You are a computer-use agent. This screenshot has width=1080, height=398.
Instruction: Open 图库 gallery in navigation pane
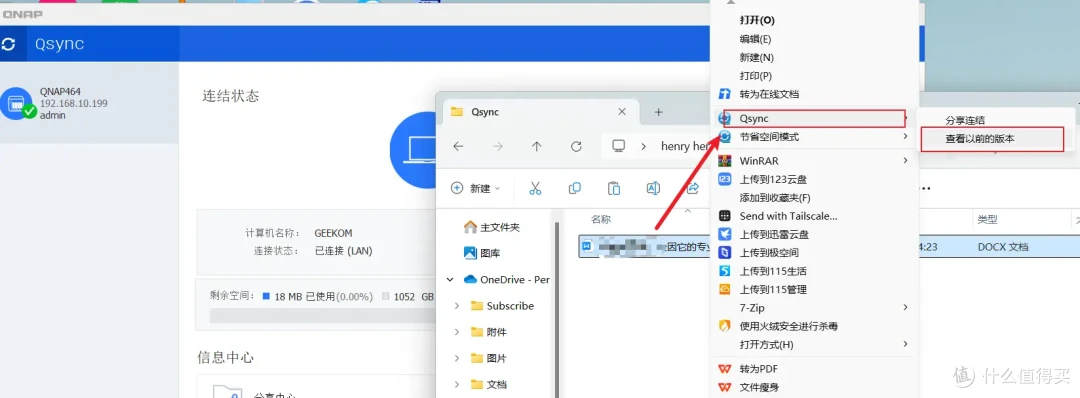pyautogui.click(x=482, y=253)
